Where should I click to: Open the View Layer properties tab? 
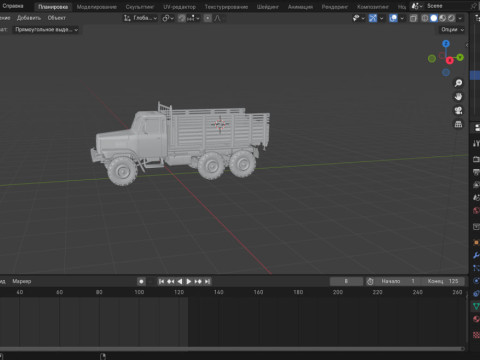tap(476, 185)
